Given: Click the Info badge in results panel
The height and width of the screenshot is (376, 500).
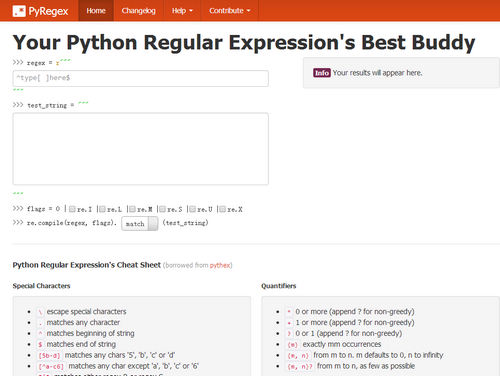Looking at the screenshot, I should (322, 73).
